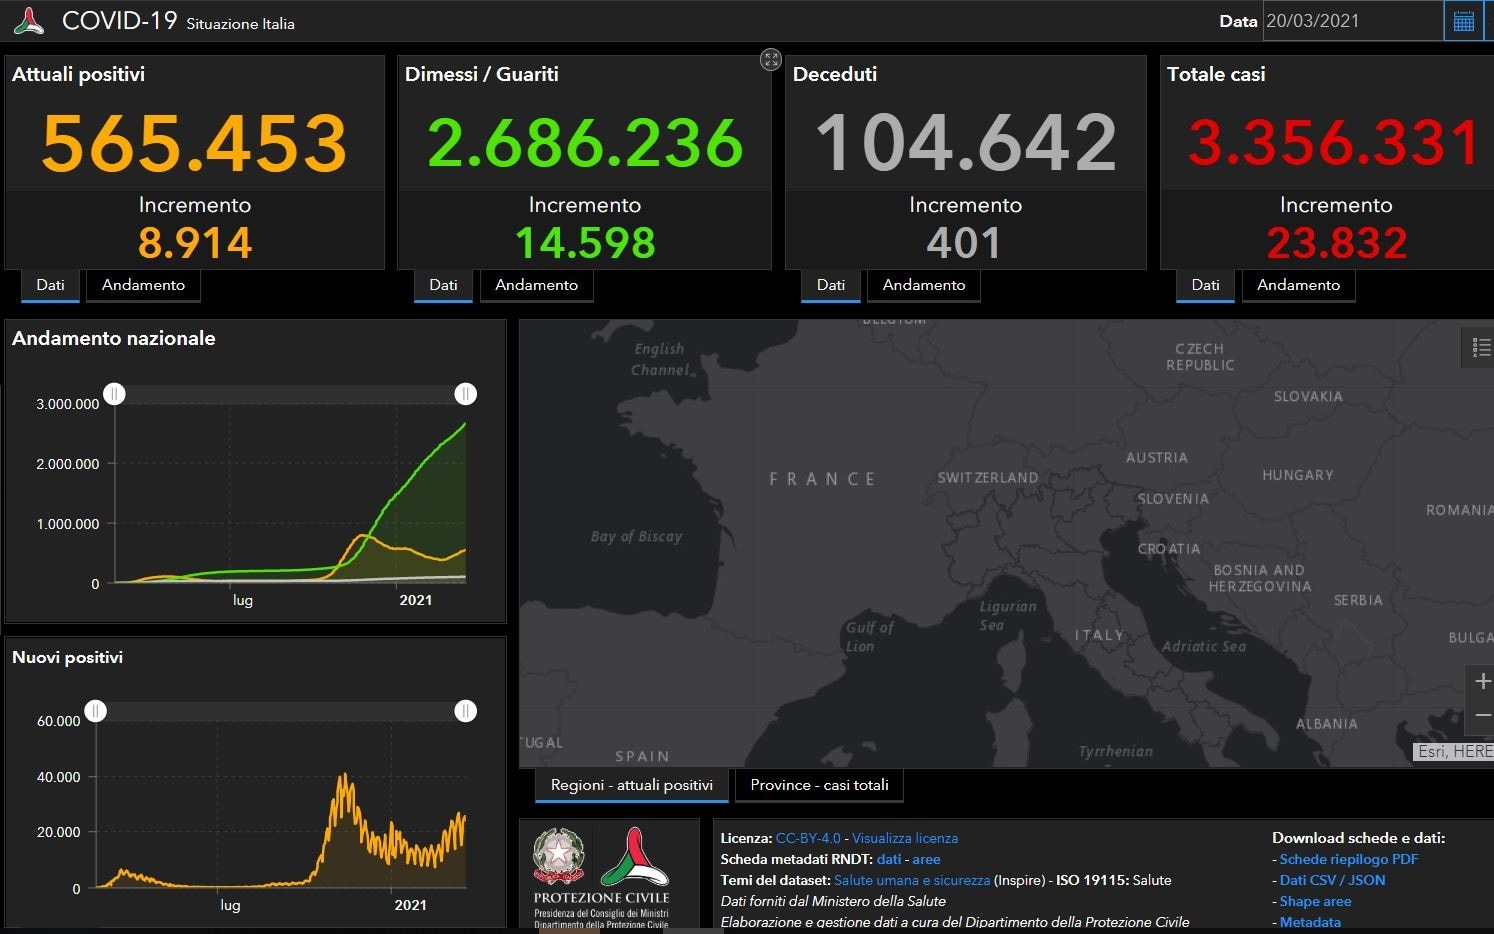Expand the Dimessi / Guariti panel fullscreen
1494x934 pixels.
point(771,59)
